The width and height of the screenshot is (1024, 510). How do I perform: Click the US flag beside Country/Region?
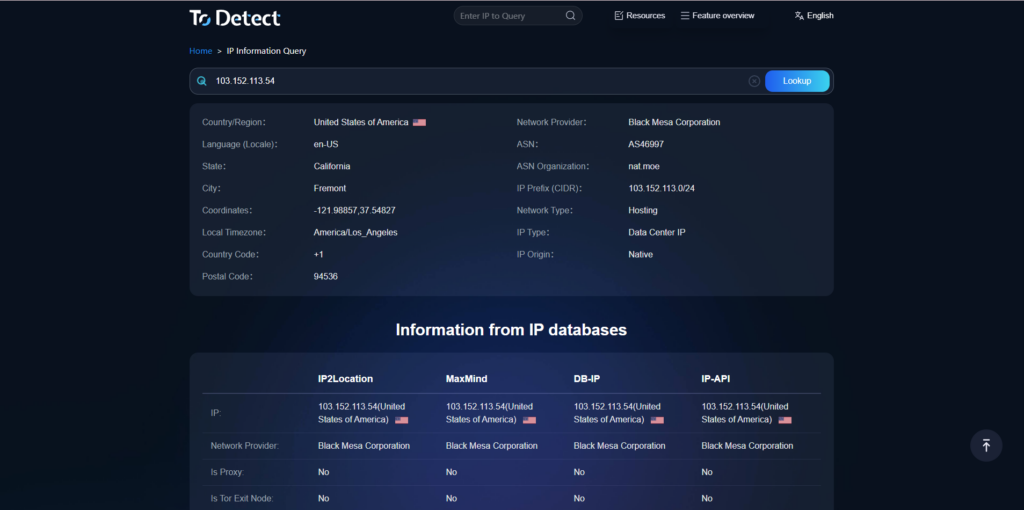pyautogui.click(x=419, y=122)
